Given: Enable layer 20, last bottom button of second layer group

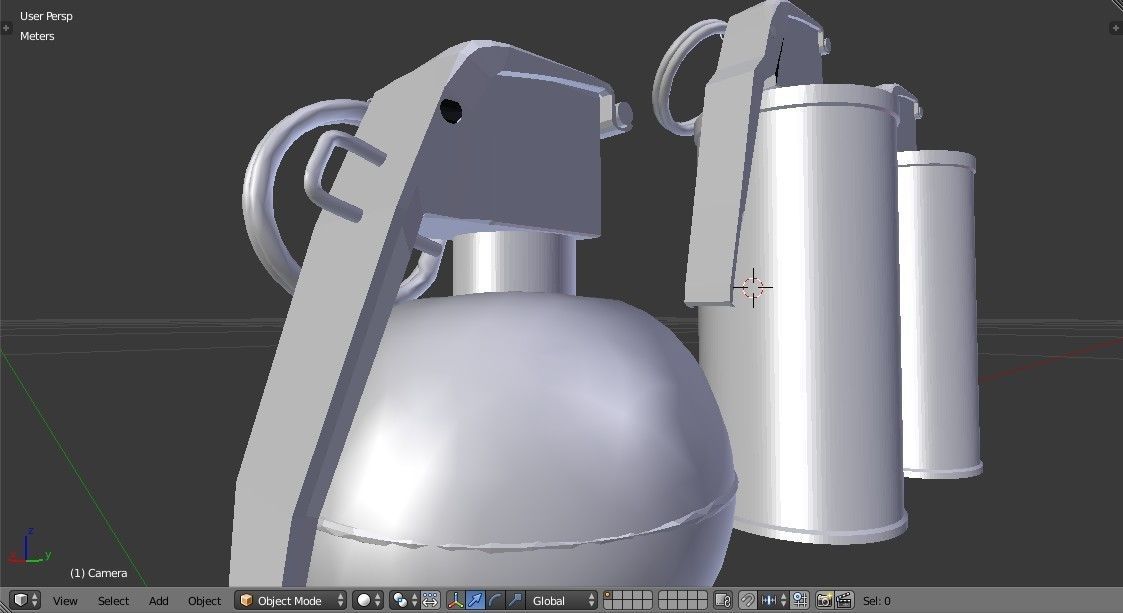Looking at the screenshot, I should click(703, 605).
